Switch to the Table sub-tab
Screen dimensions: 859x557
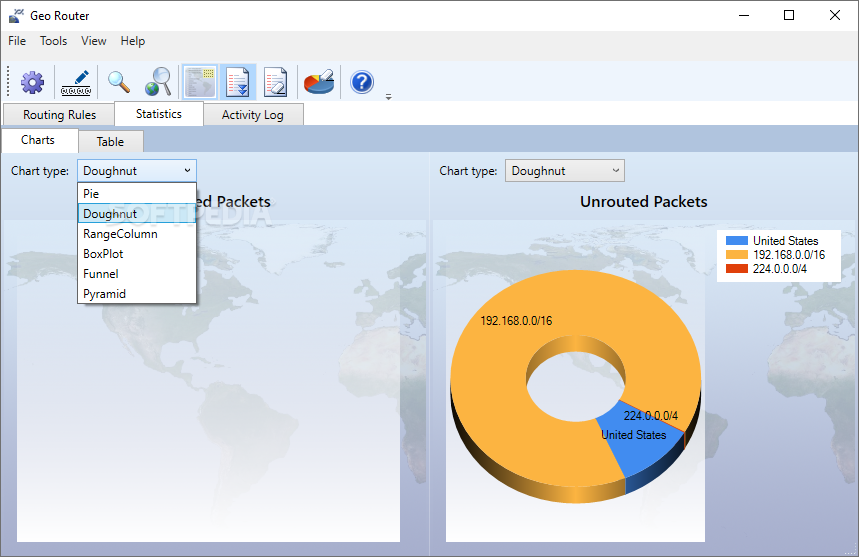click(111, 142)
